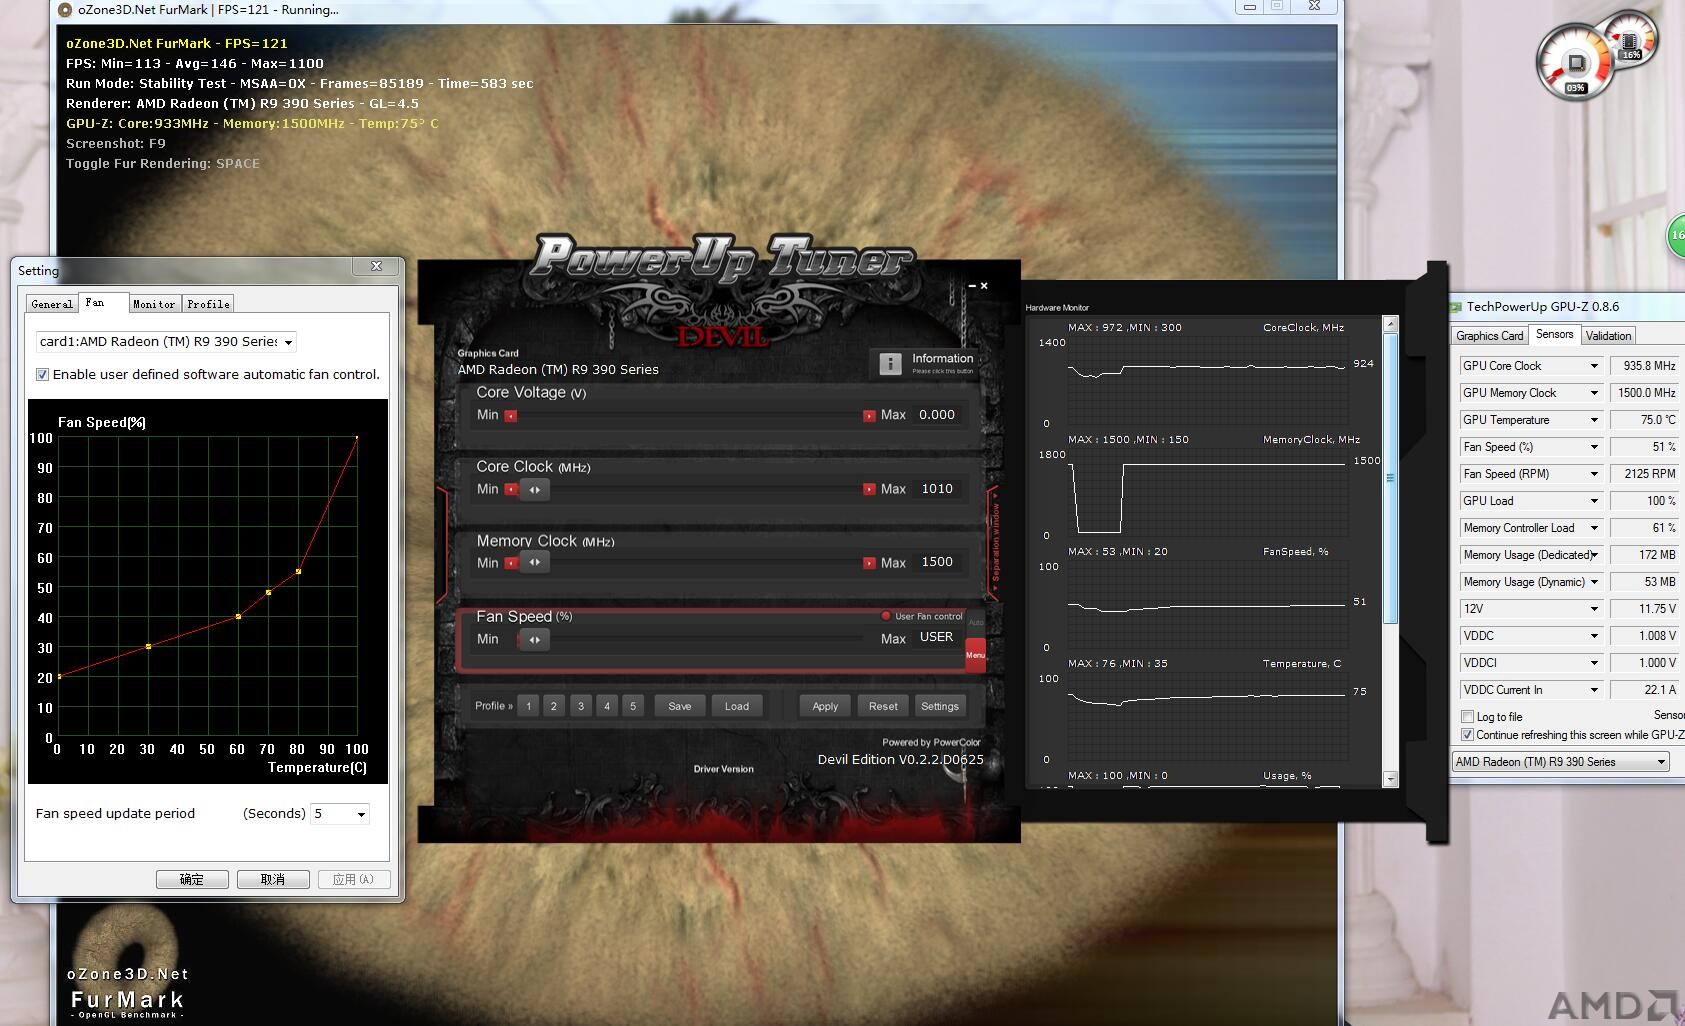Click the green circular badge at right edge
The height and width of the screenshot is (1026, 1685).
[x=1676, y=236]
